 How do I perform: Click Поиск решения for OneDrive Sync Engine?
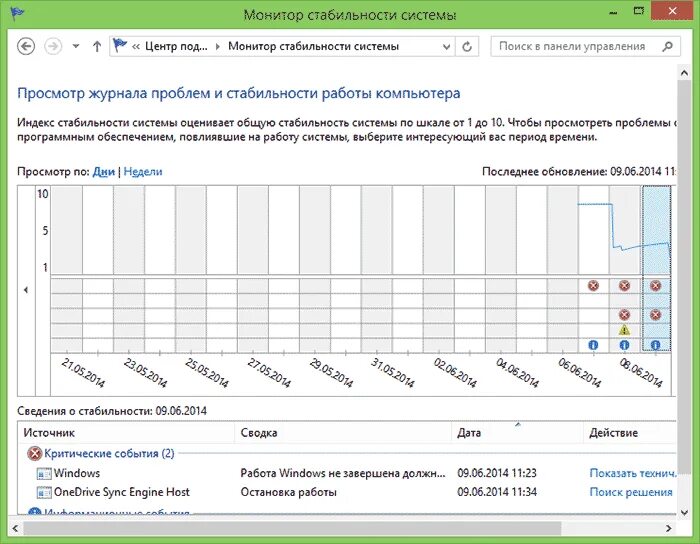pyautogui.click(x=631, y=492)
